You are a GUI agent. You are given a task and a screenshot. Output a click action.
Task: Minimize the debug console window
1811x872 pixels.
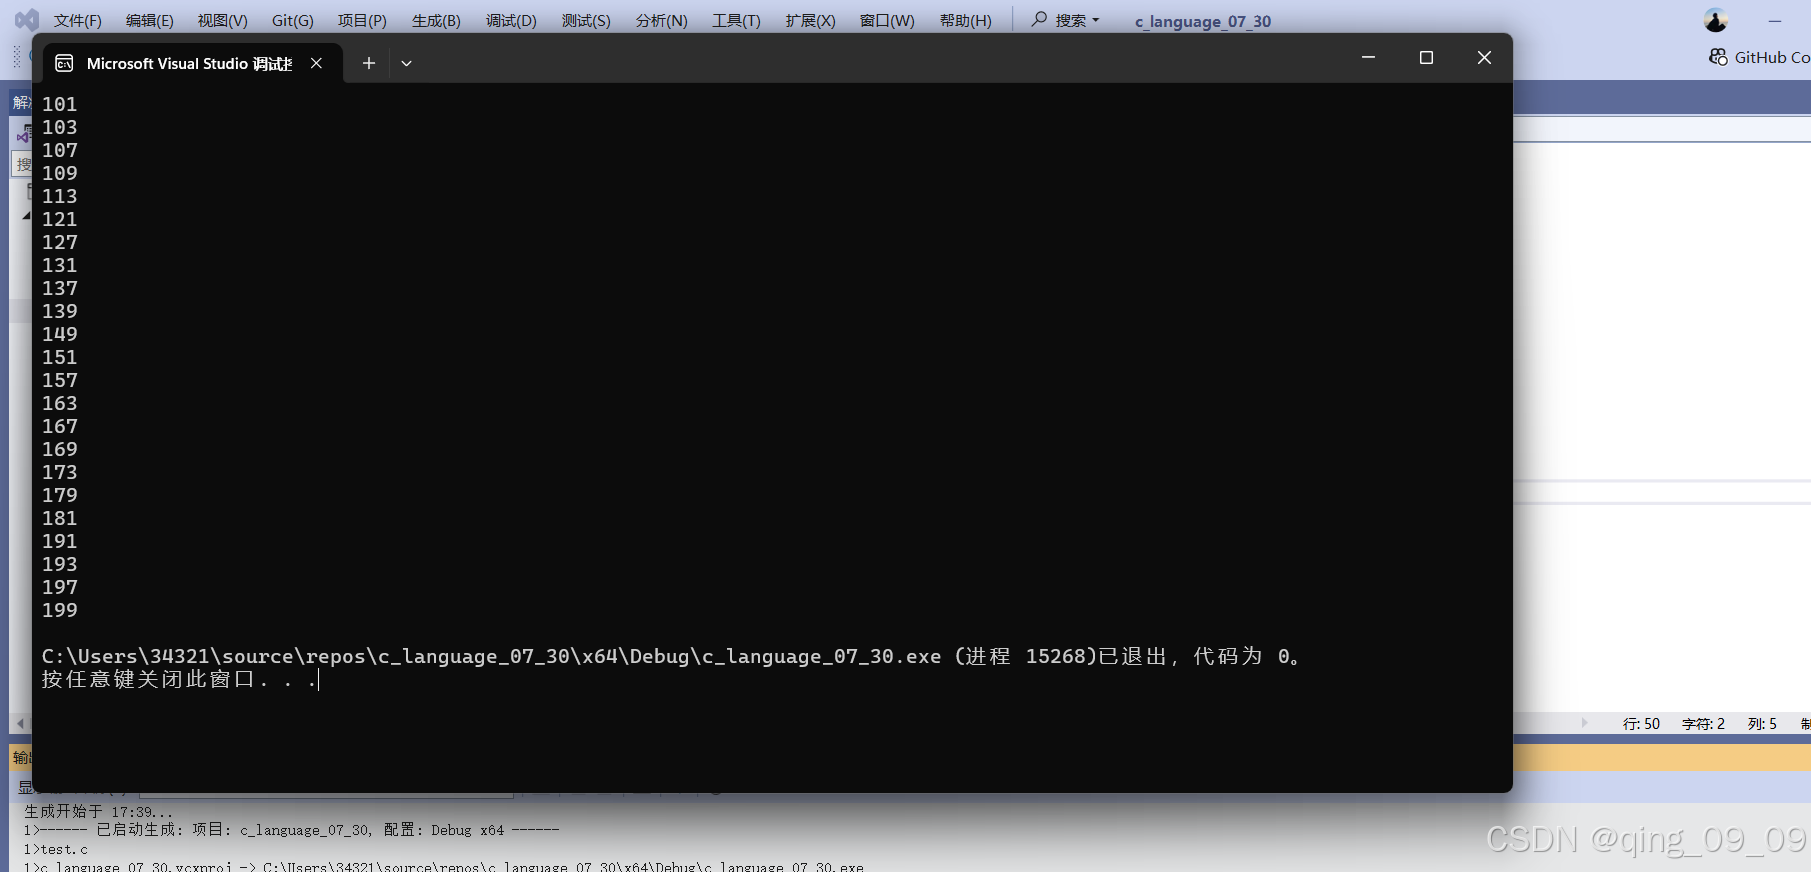pos(1368,58)
